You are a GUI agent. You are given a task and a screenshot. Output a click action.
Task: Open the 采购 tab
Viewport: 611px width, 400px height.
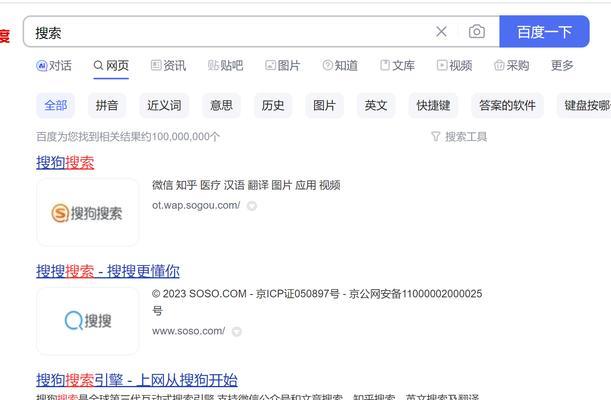511,65
